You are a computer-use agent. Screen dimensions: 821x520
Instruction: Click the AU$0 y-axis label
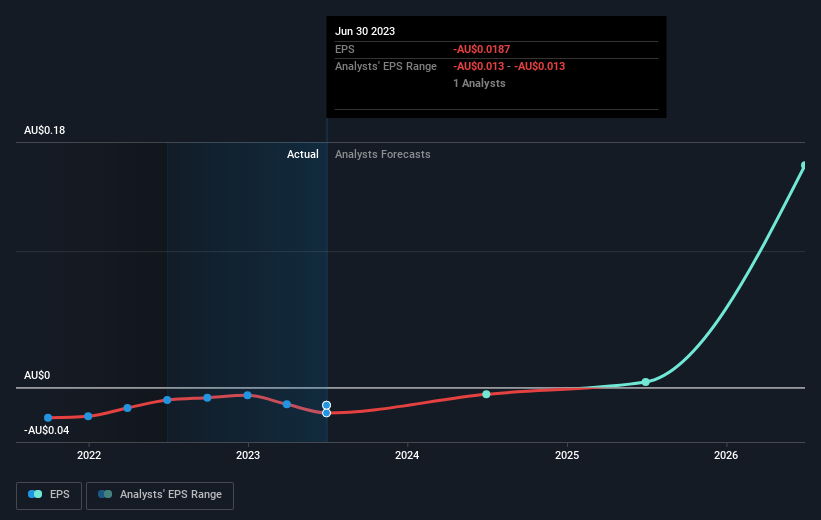[x=37, y=375]
